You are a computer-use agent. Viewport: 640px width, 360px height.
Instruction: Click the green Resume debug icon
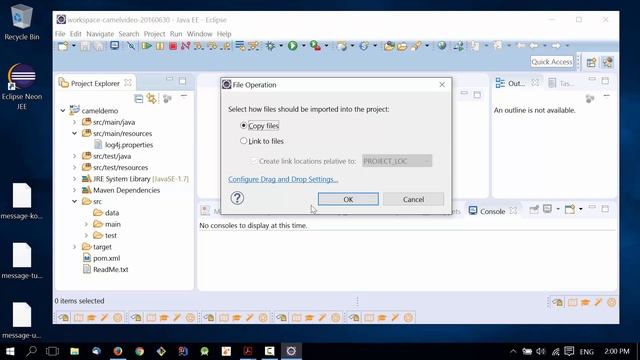pos(146,46)
